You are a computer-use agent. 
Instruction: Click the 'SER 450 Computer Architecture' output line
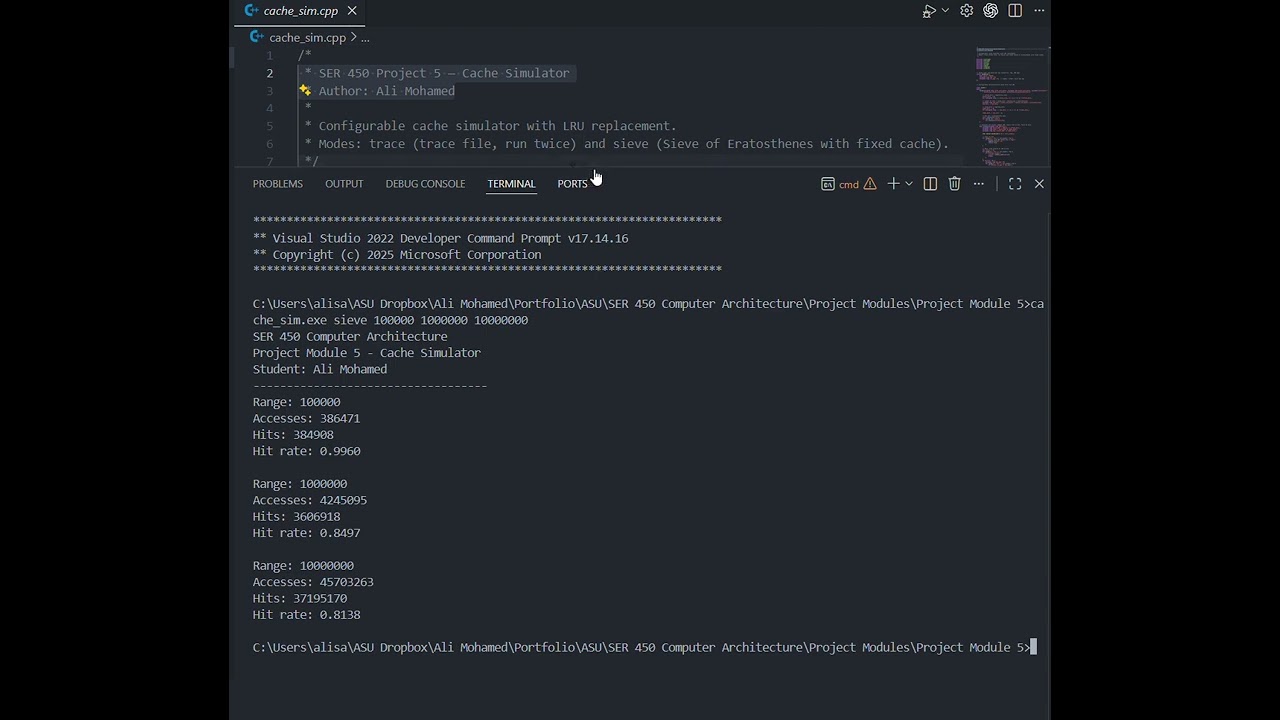350,337
